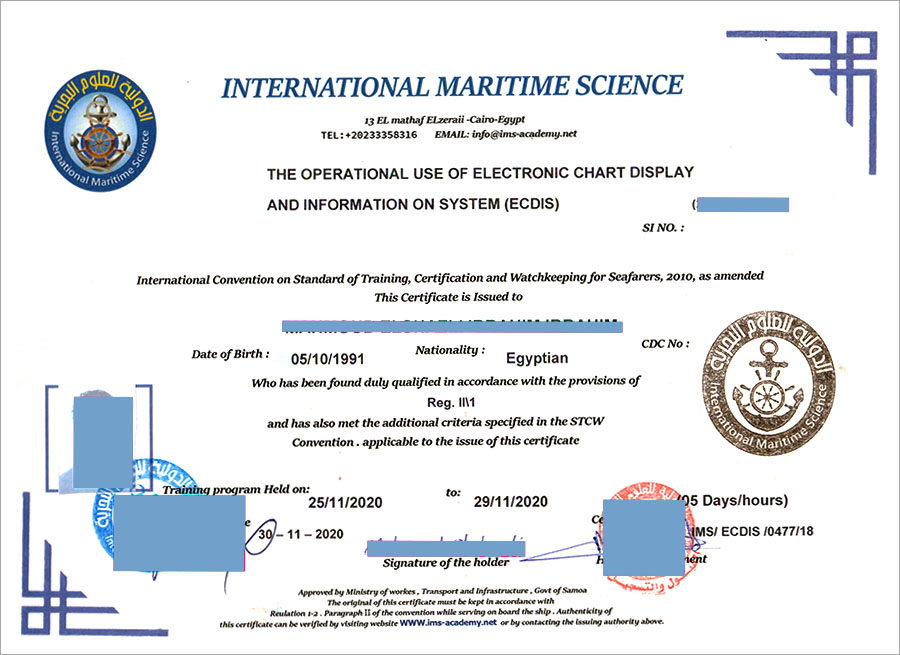Select the nationality value Egyptian
900x655 pixels.
[x=537, y=358]
